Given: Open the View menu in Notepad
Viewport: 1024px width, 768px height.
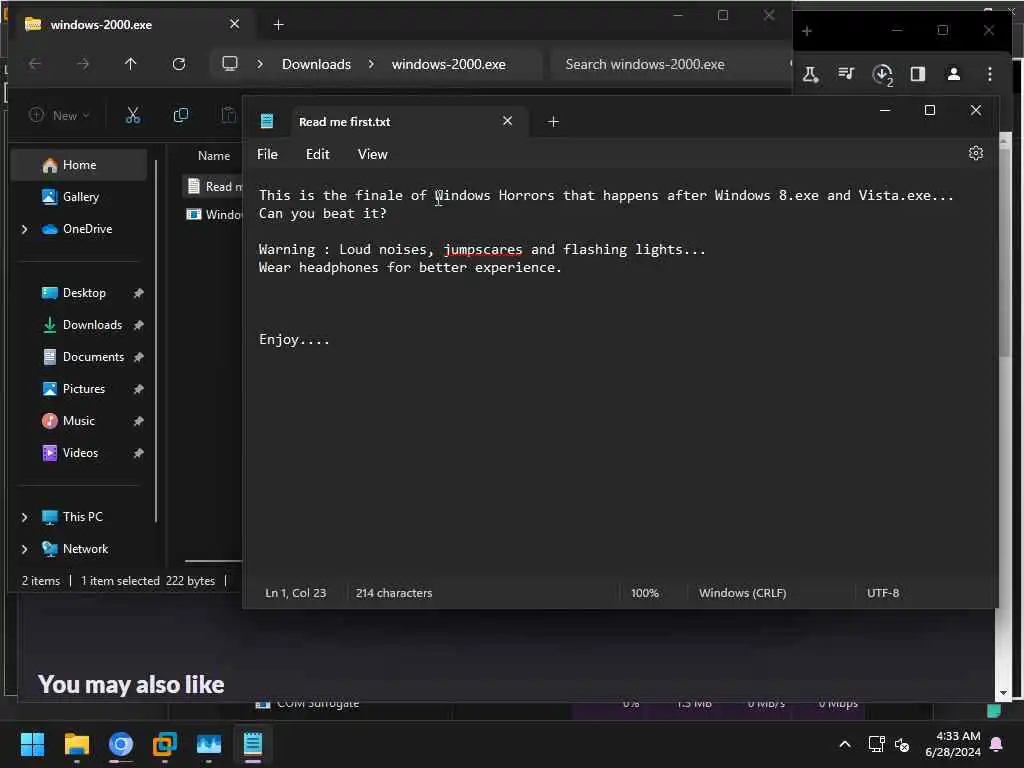Looking at the screenshot, I should [x=372, y=154].
